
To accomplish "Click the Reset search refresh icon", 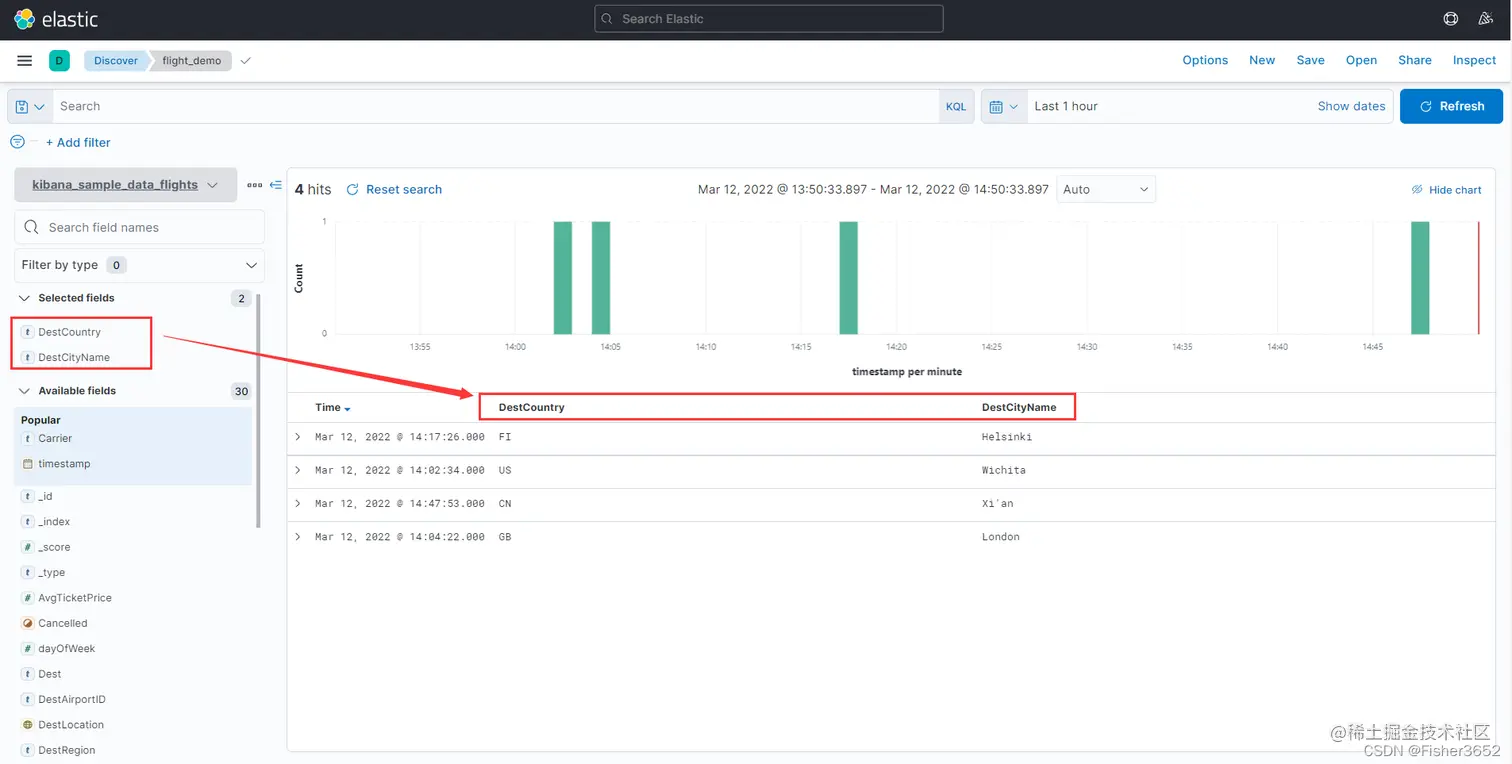I will click(x=352, y=189).
